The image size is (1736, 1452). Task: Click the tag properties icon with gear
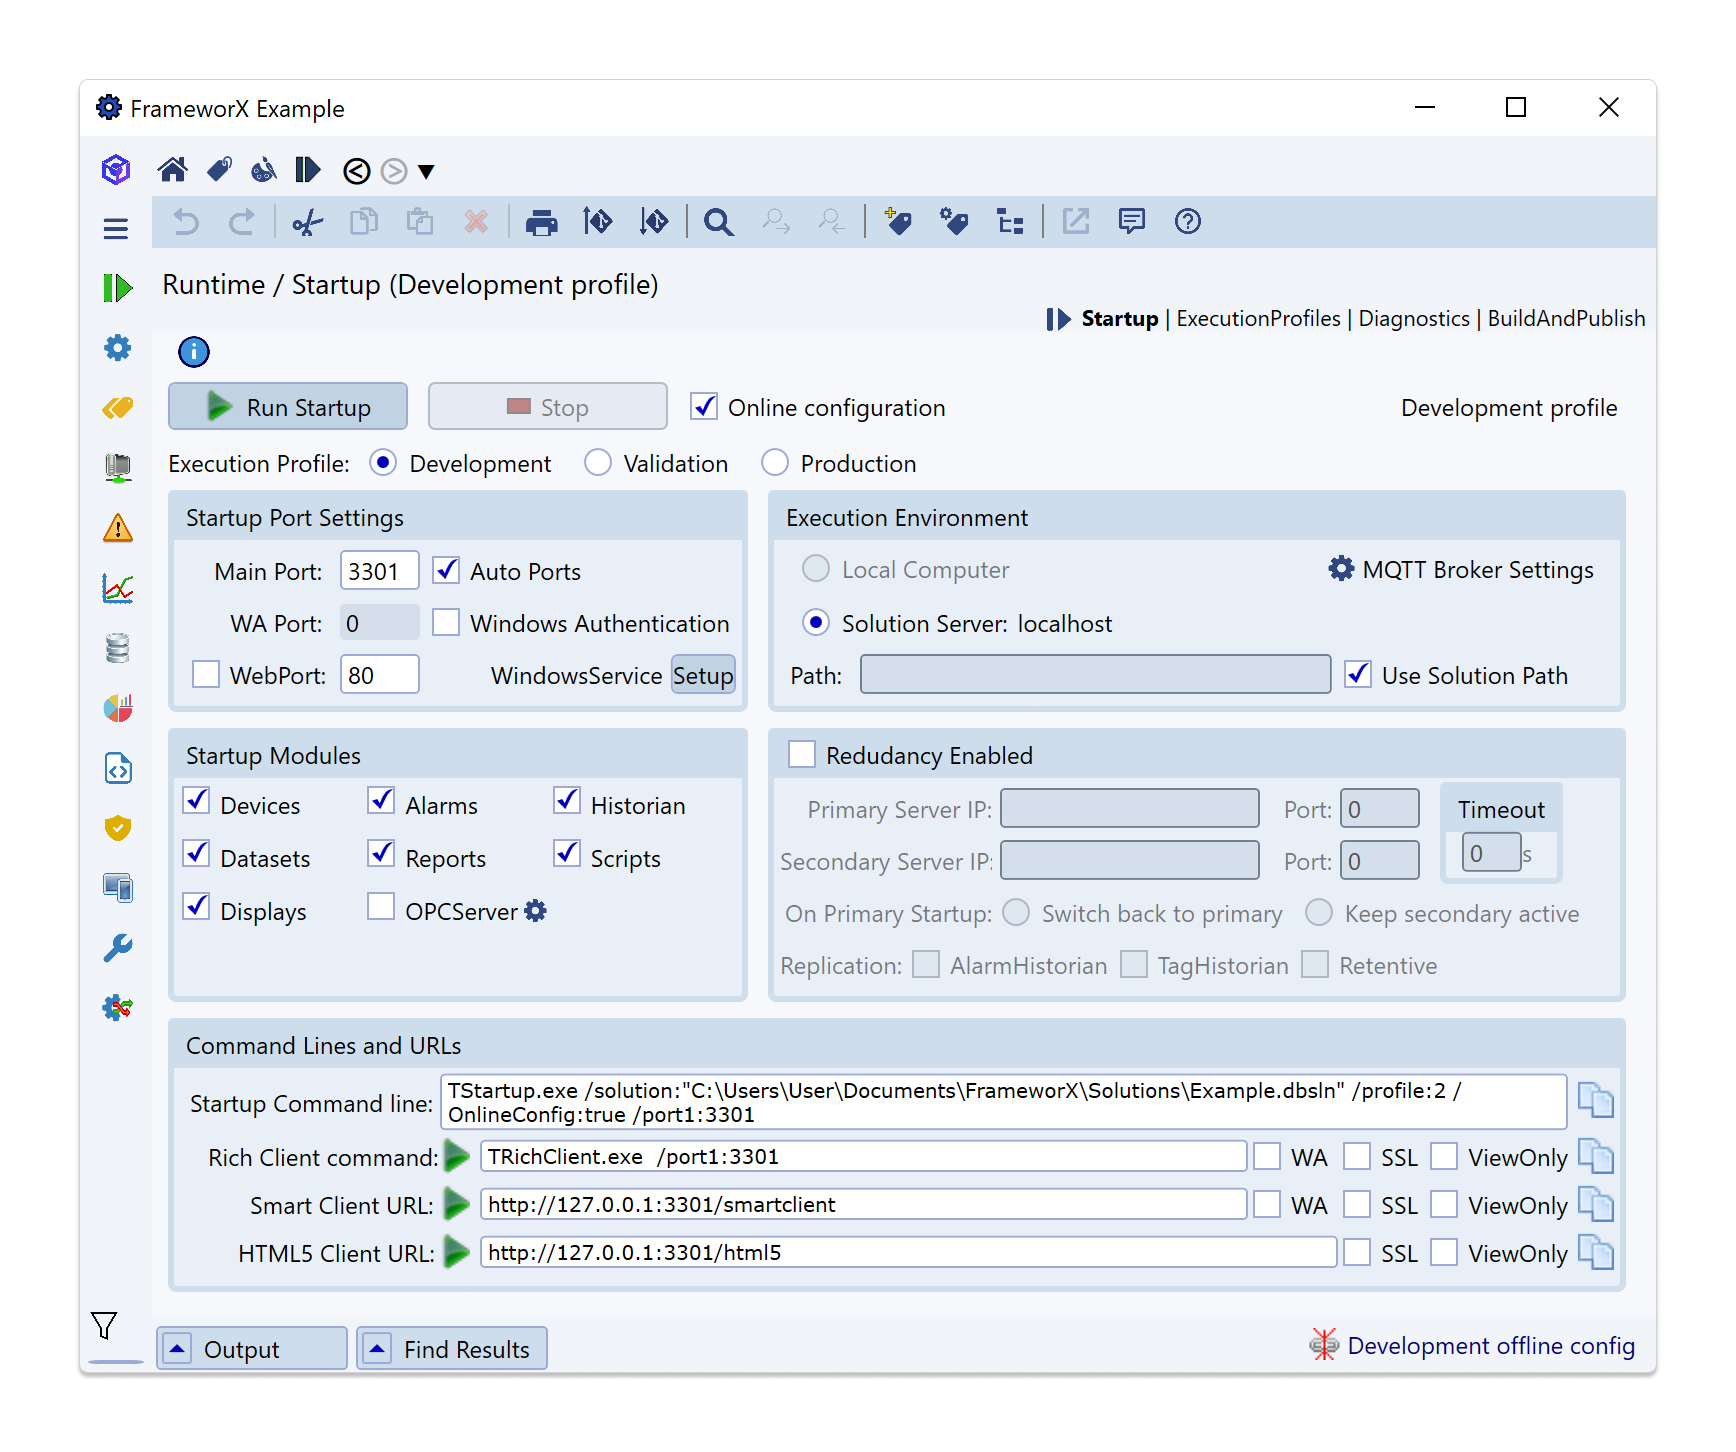tap(954, 221)
